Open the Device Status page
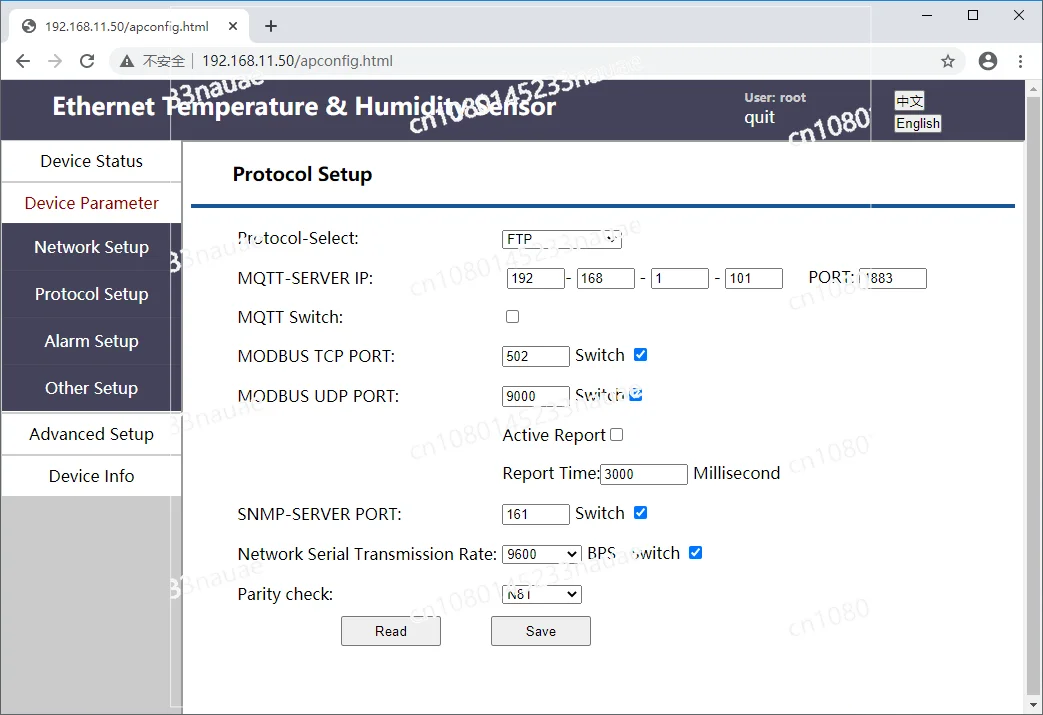 (x=91, y=161)
